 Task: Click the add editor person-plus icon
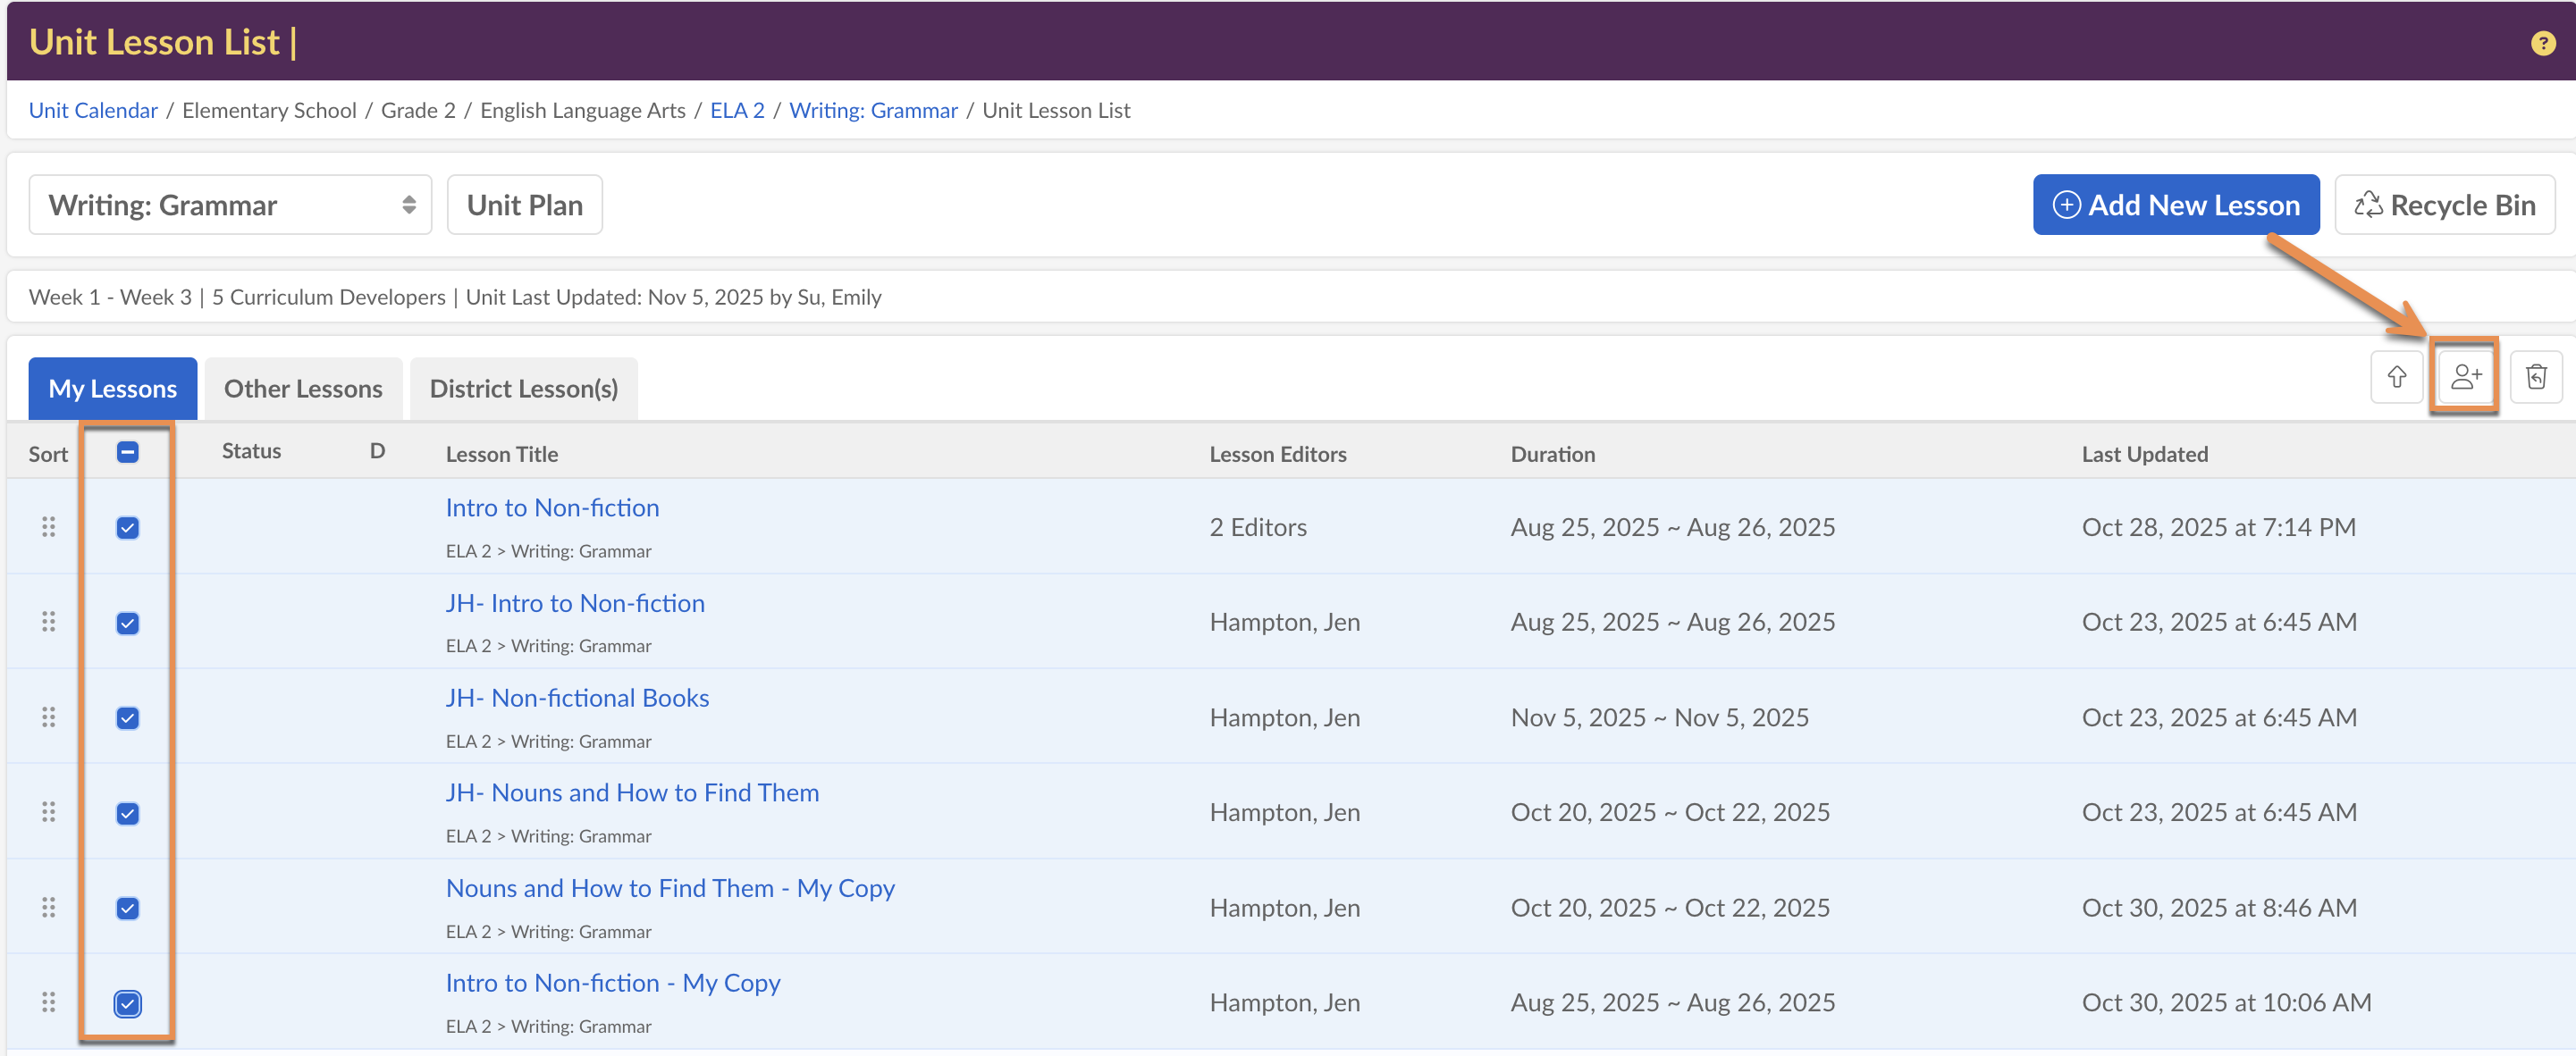click(x=2465, y=377)
